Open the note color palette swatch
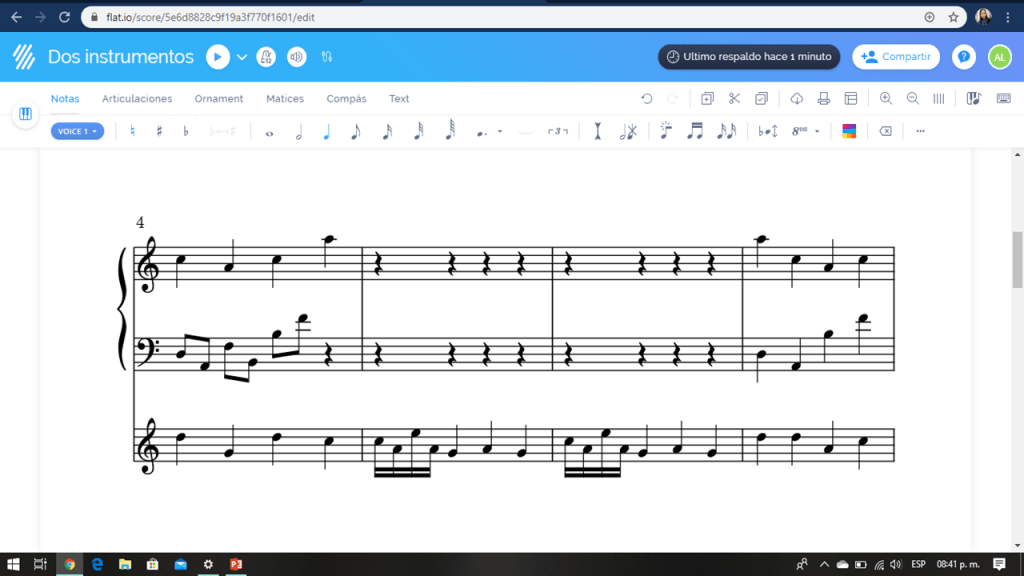 849,131
